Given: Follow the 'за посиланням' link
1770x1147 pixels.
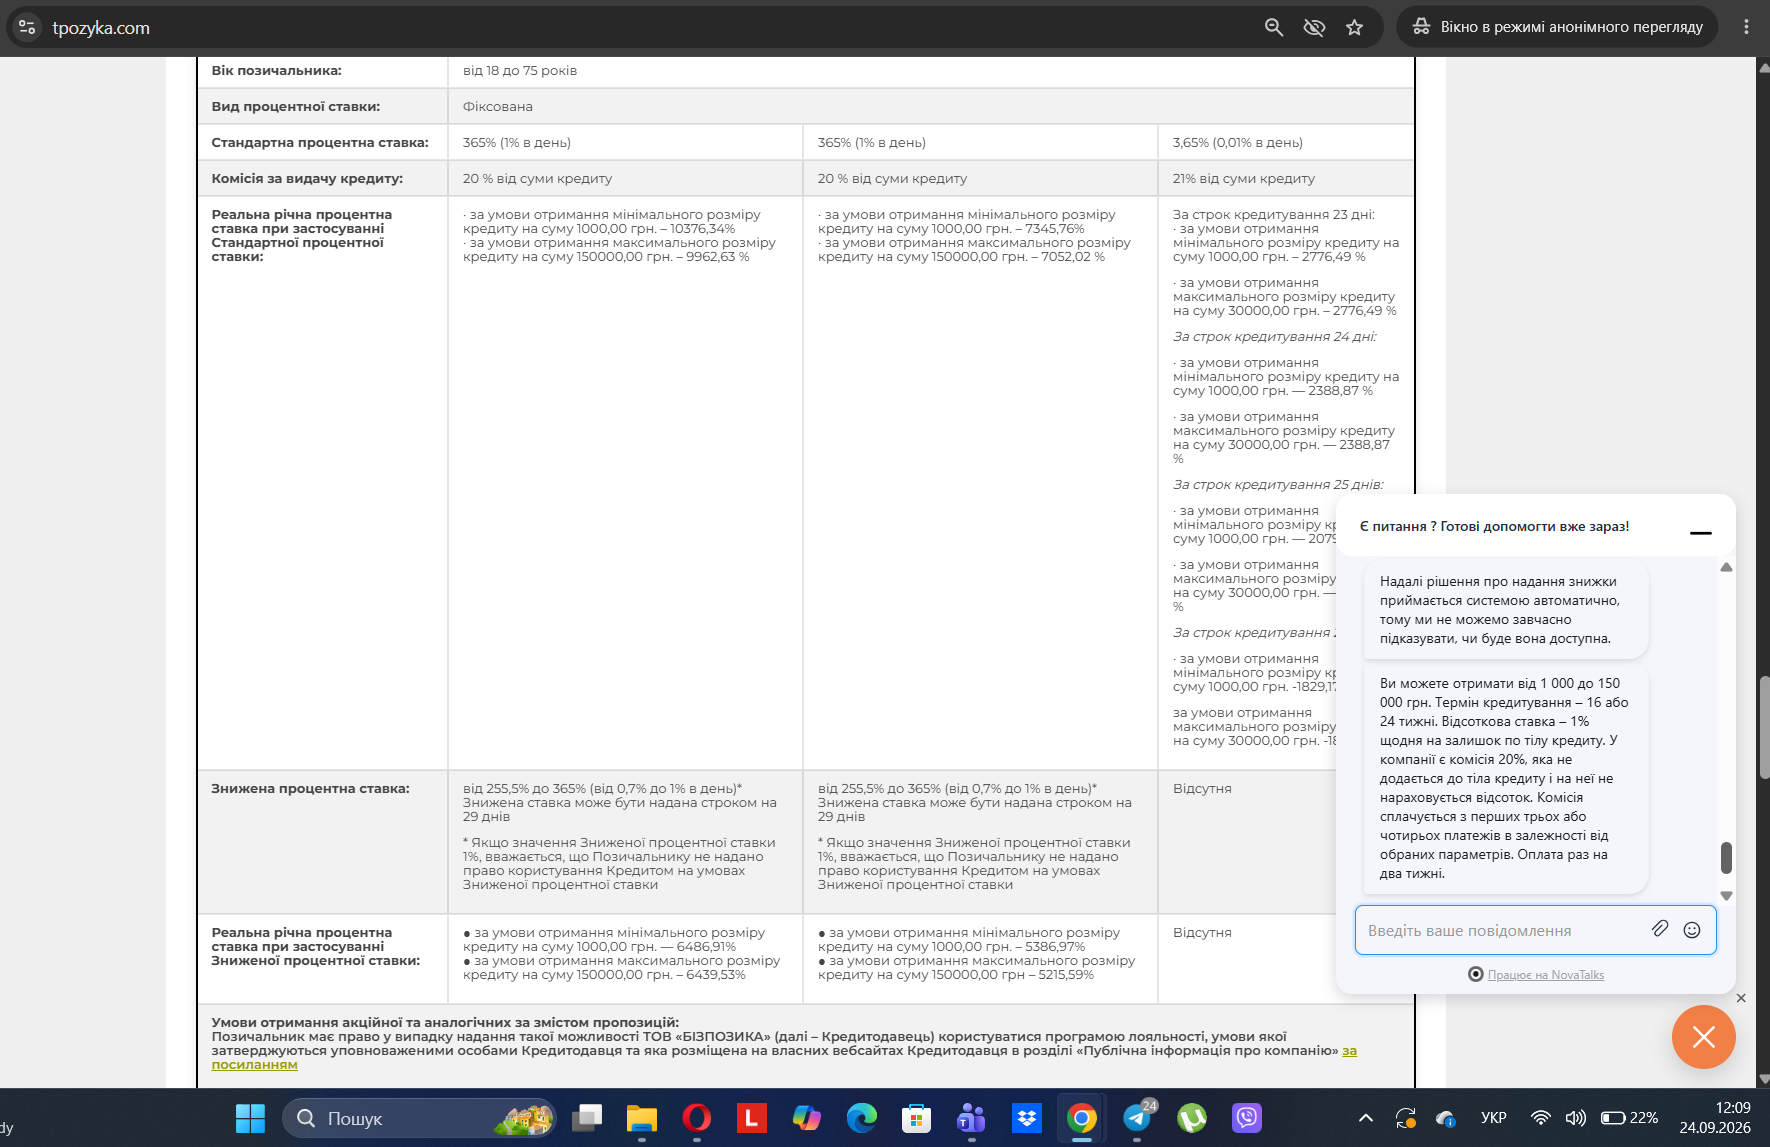Looking at the screenshot, I should (x=784, y=1058).
